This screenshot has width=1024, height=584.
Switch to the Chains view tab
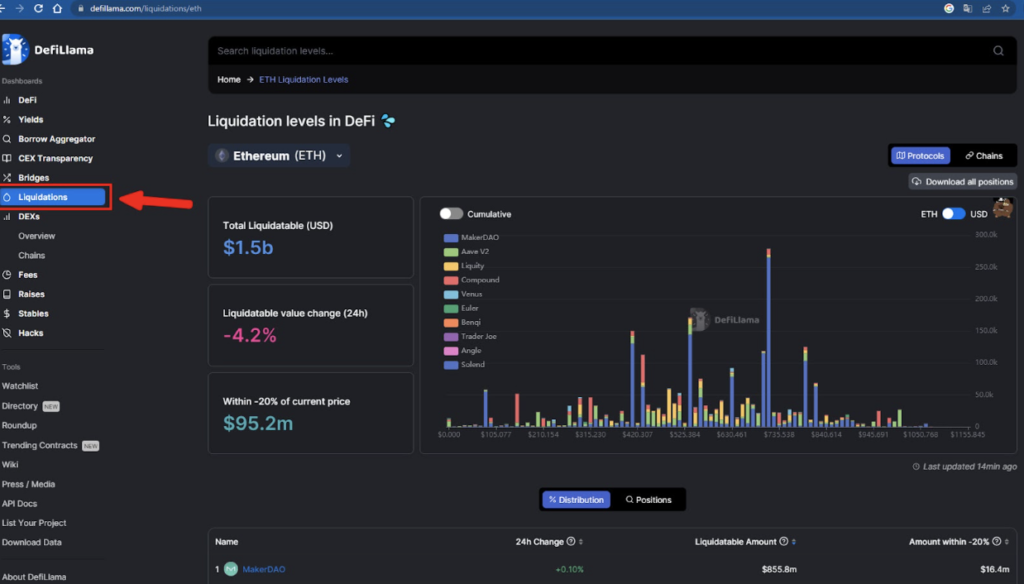(x=984, y=155)
